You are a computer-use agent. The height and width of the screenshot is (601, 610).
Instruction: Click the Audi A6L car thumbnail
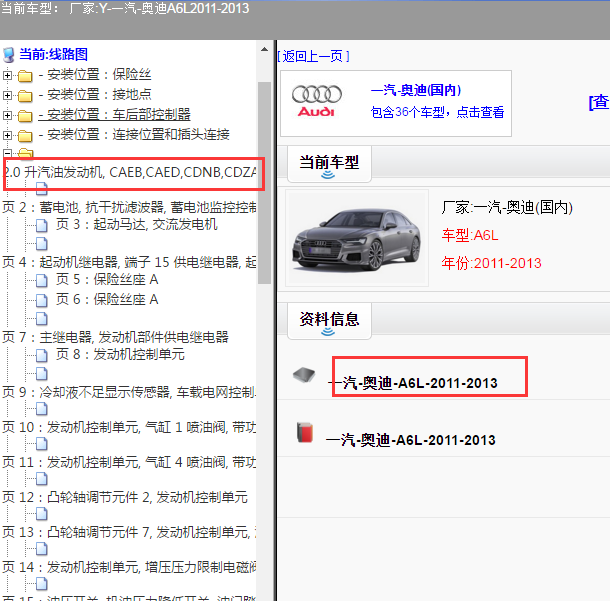[x=357, y=238]
